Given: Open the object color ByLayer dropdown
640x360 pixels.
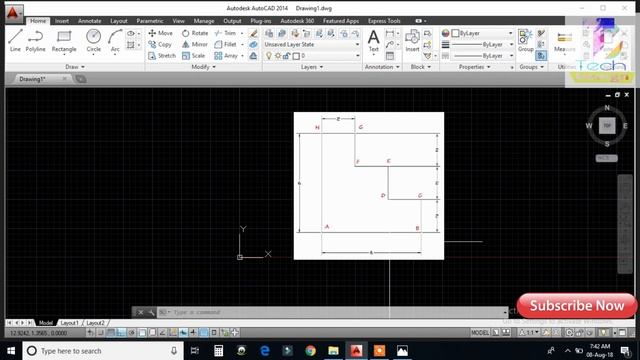Looking at the screenshot, I should (482, 33).
